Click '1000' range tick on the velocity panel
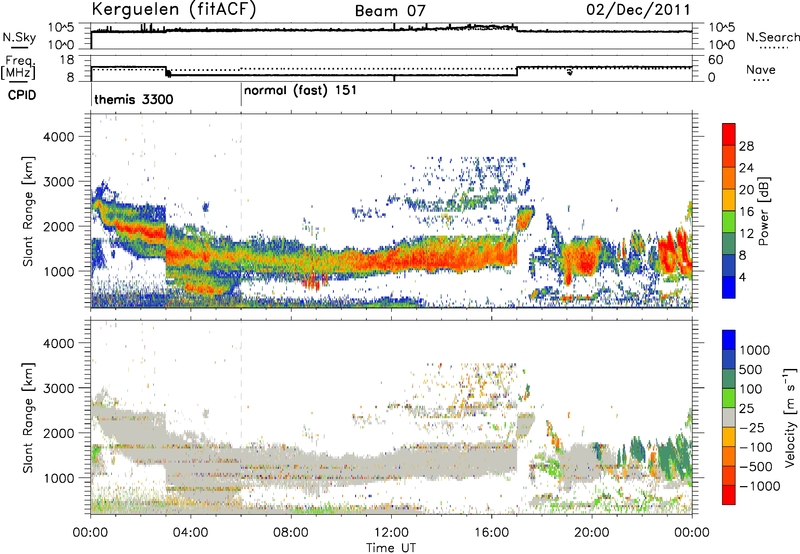This screenshot has height=554, width=800. click(58, 478)
